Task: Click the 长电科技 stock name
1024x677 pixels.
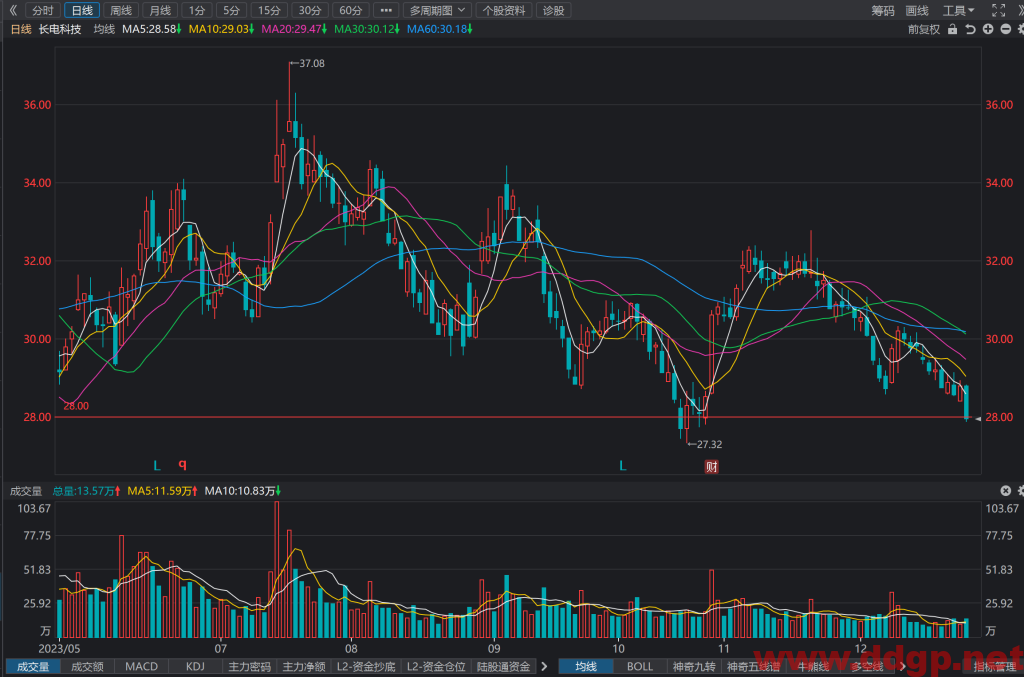Action: pyautogui.click(x=60, y=29)
